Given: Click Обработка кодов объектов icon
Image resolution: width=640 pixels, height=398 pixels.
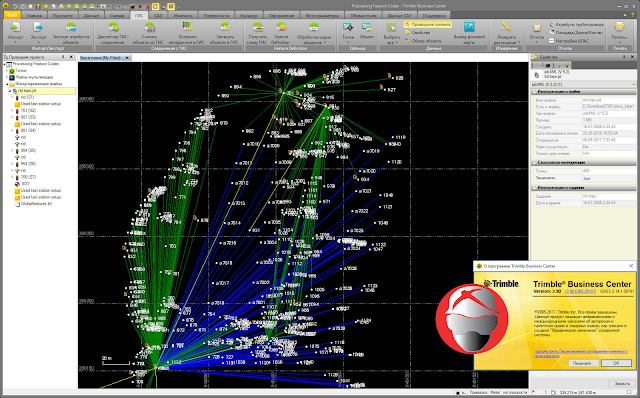Looking at the screenshot, I should pos(313,28).
